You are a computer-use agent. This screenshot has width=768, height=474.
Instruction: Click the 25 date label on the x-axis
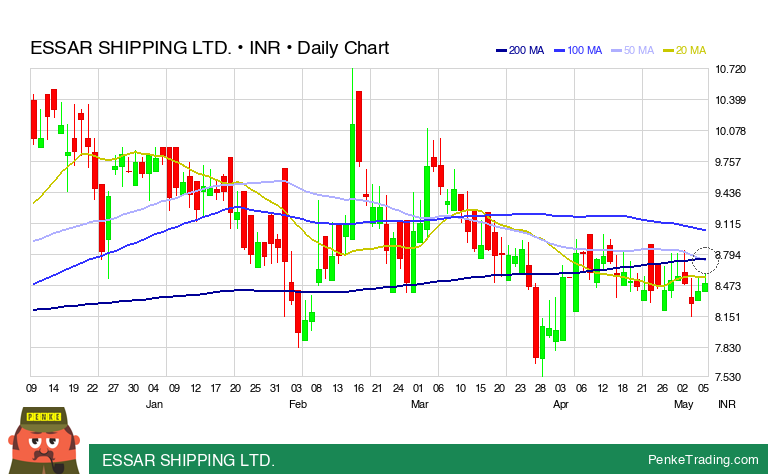pyautogui.click(x=255, y=388)
